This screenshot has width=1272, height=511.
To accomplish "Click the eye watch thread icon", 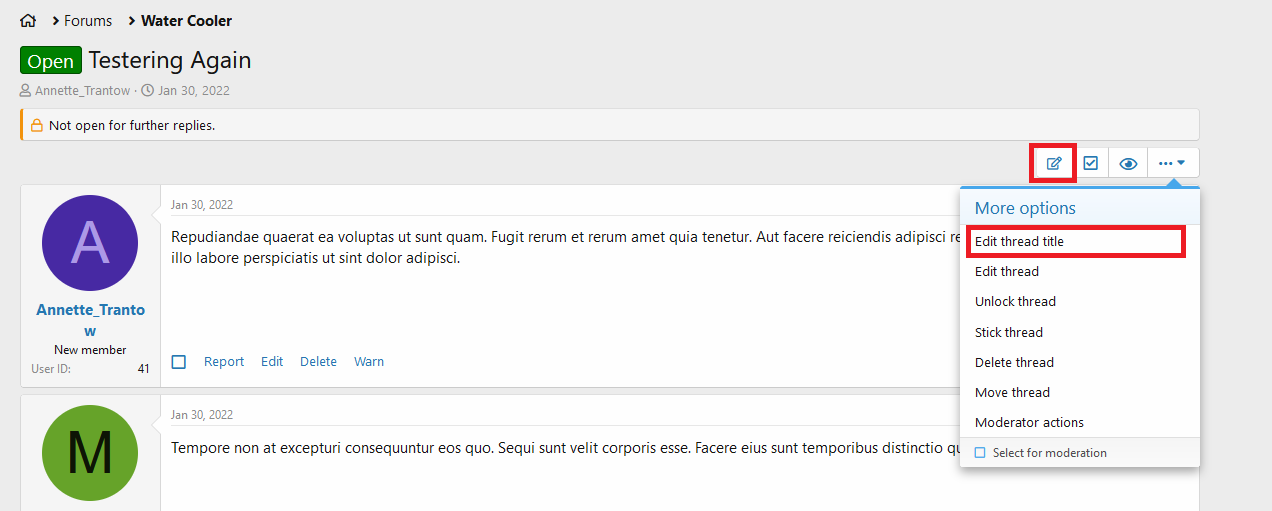I will tap(1128, 163).
